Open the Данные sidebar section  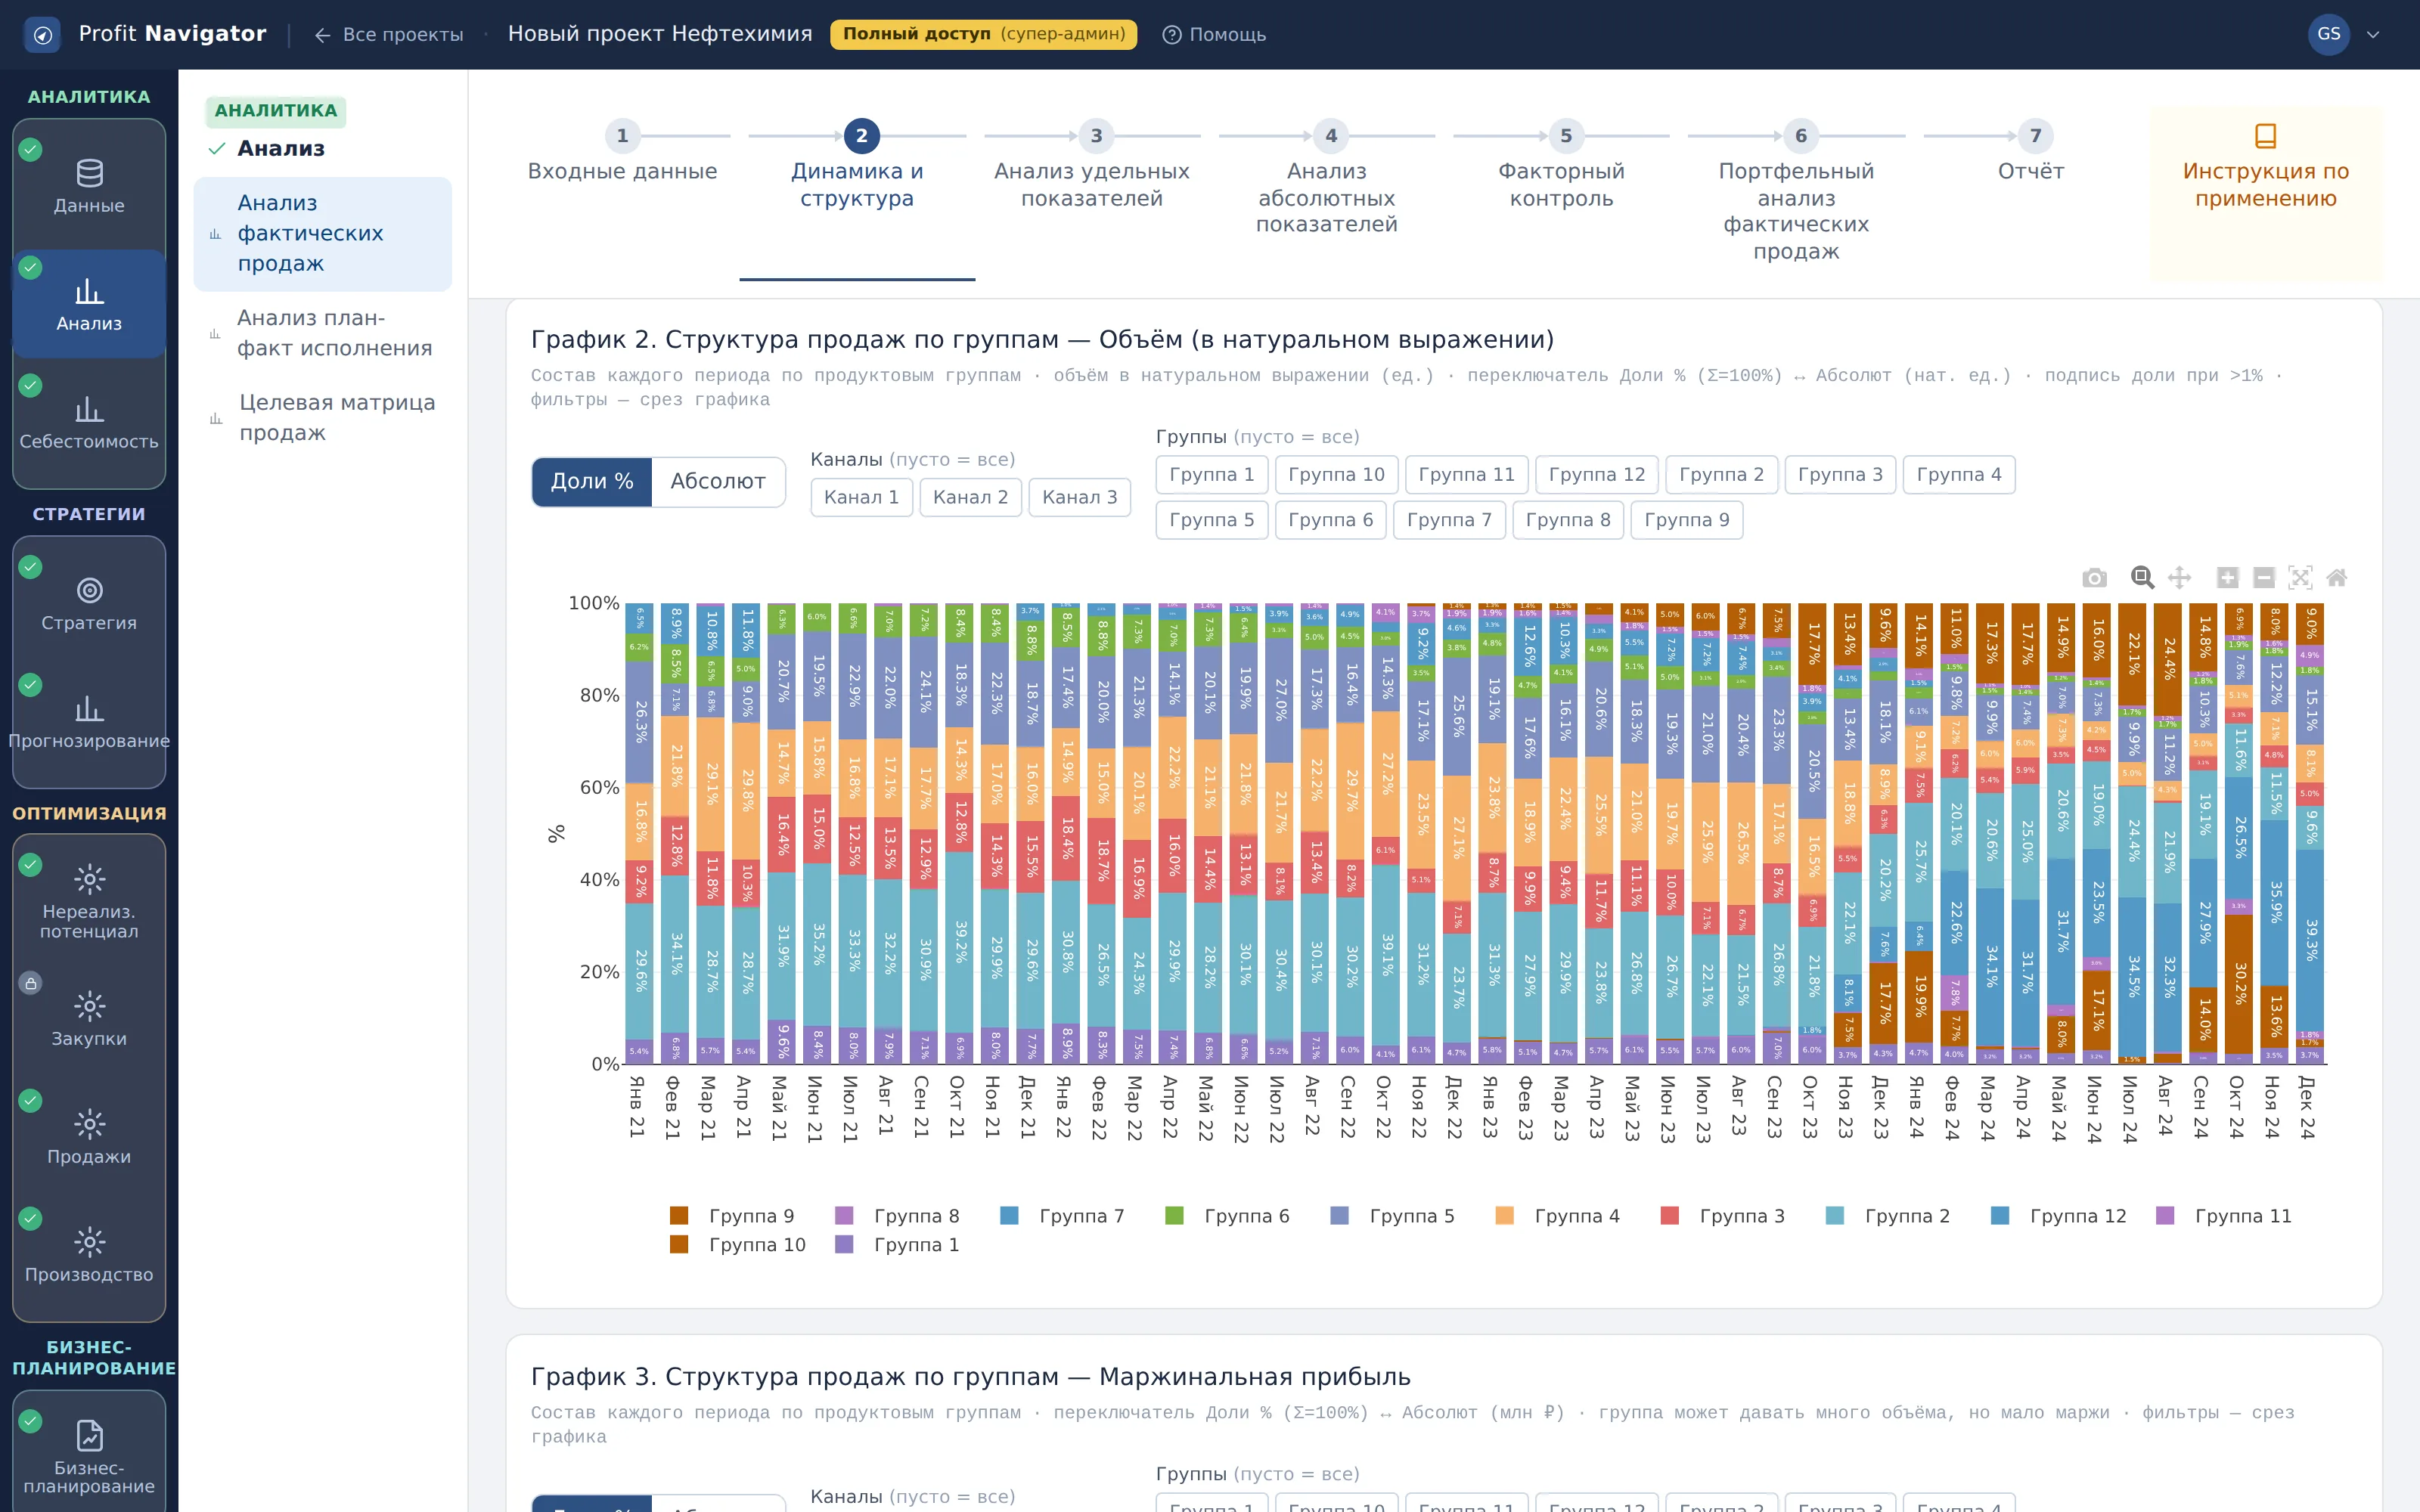coord(89,186)
